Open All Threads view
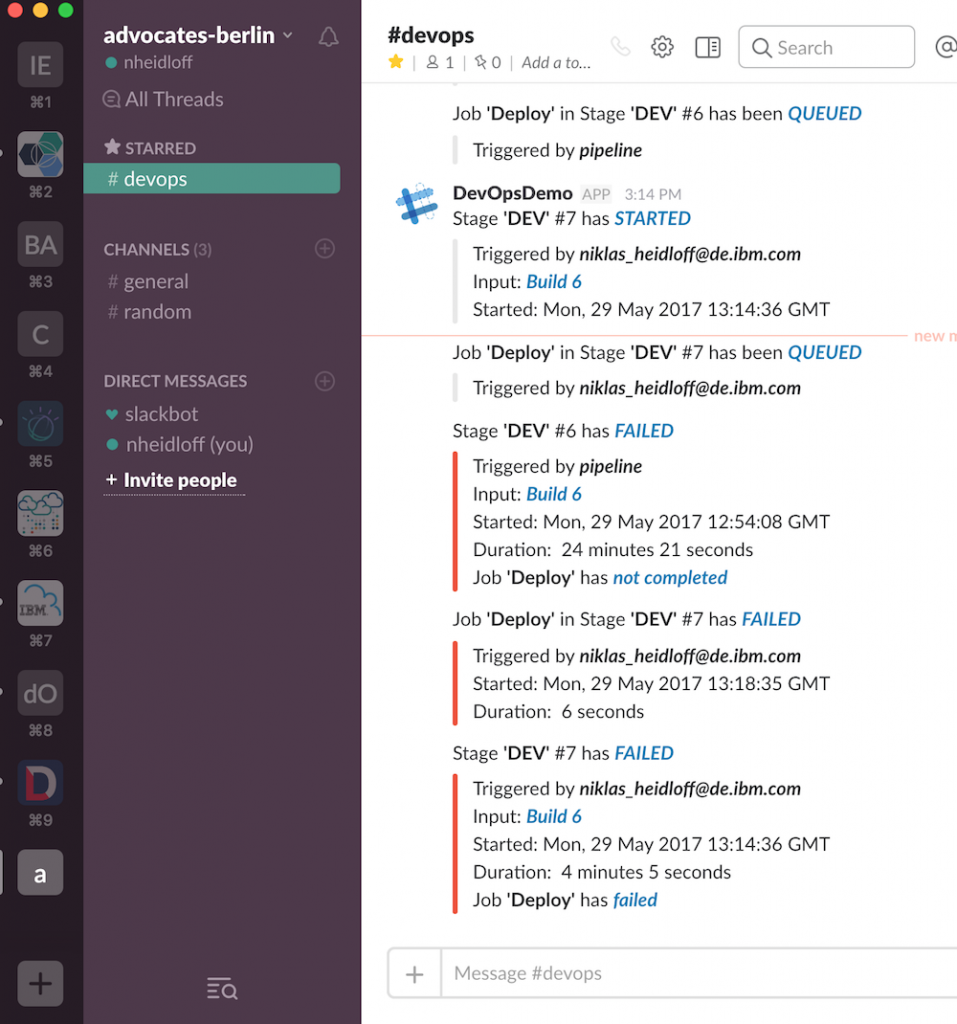 click(163, 99)
